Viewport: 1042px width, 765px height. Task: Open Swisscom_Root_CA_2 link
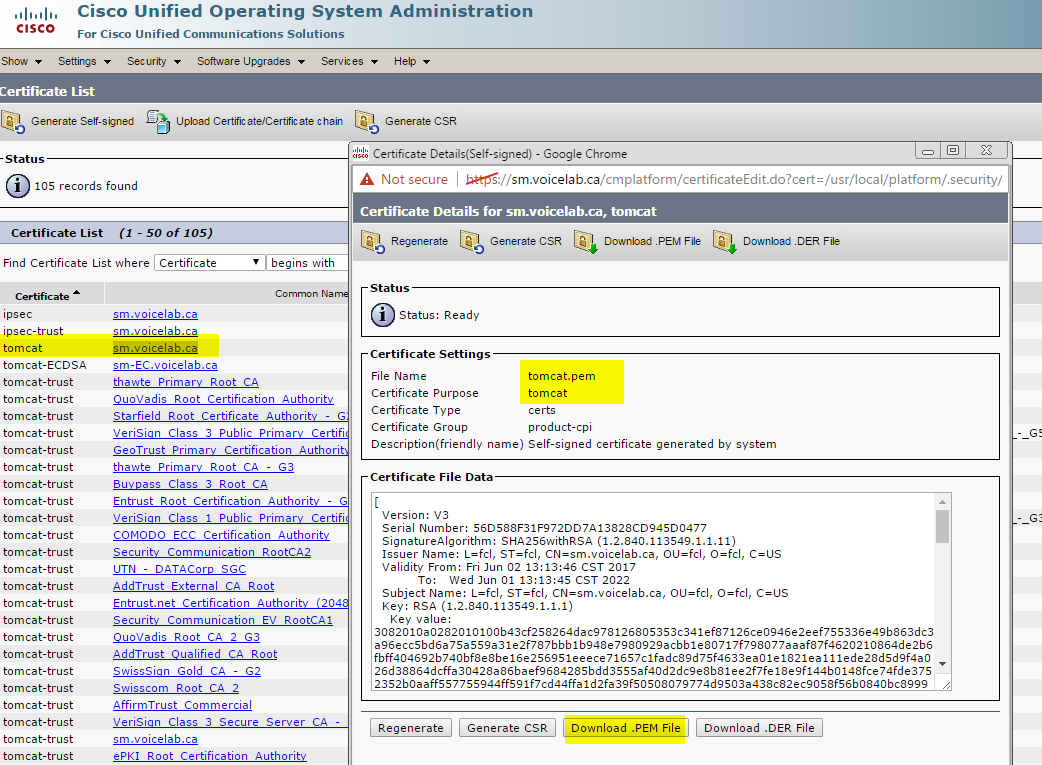click(x=175, y=688)
